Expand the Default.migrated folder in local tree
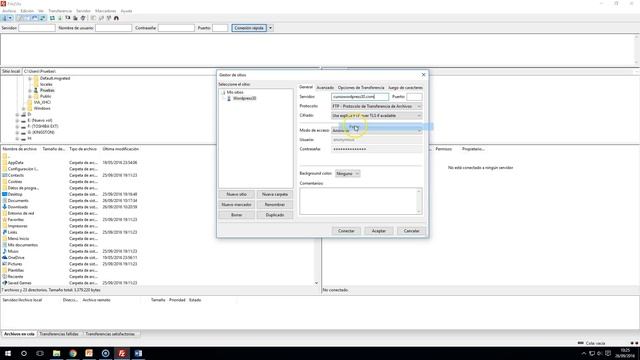The width and height of the screenshot is (640, 360). pyautogui.click(x=30, y=78)
